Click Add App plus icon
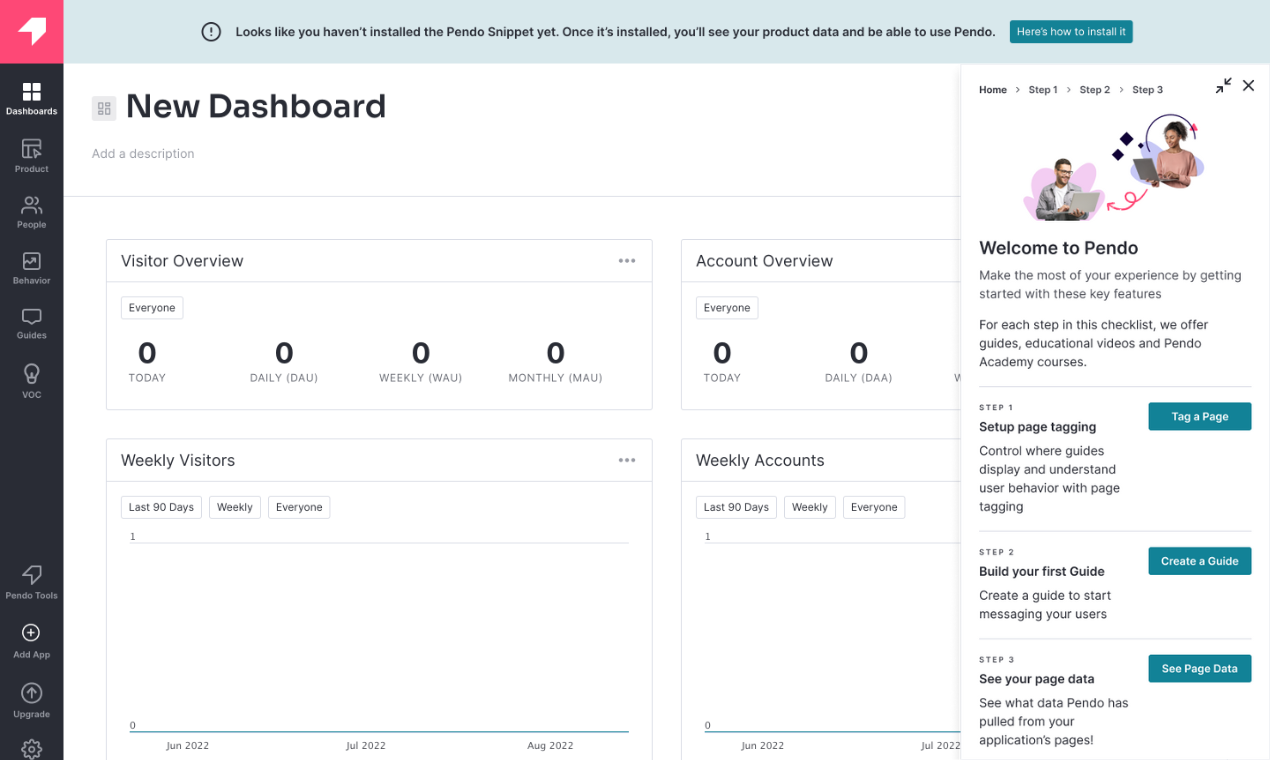Image resolution: width=1270 pixels, height=760 pixels. pyautogui.click(x=31, y=633)
